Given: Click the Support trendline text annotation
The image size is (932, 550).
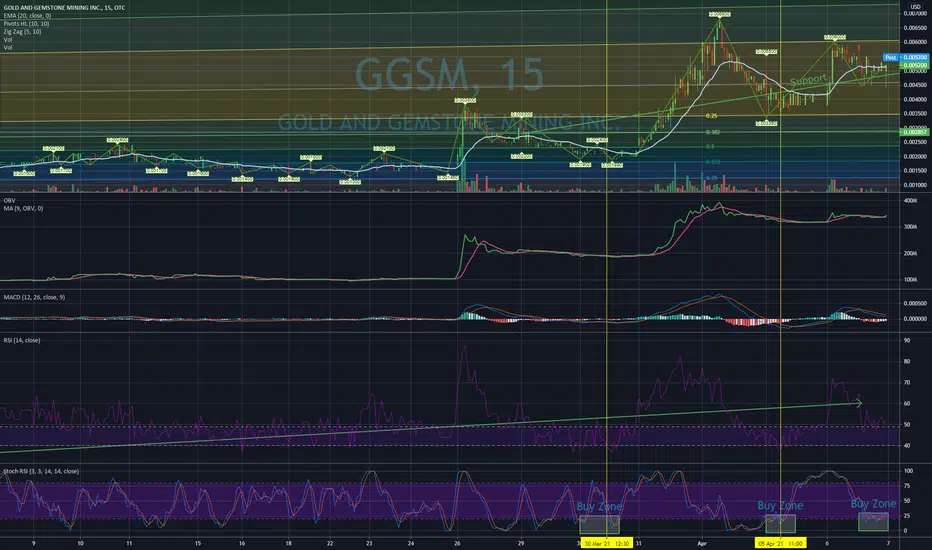Looking at the screenshot, I should (x=808, y=80).
